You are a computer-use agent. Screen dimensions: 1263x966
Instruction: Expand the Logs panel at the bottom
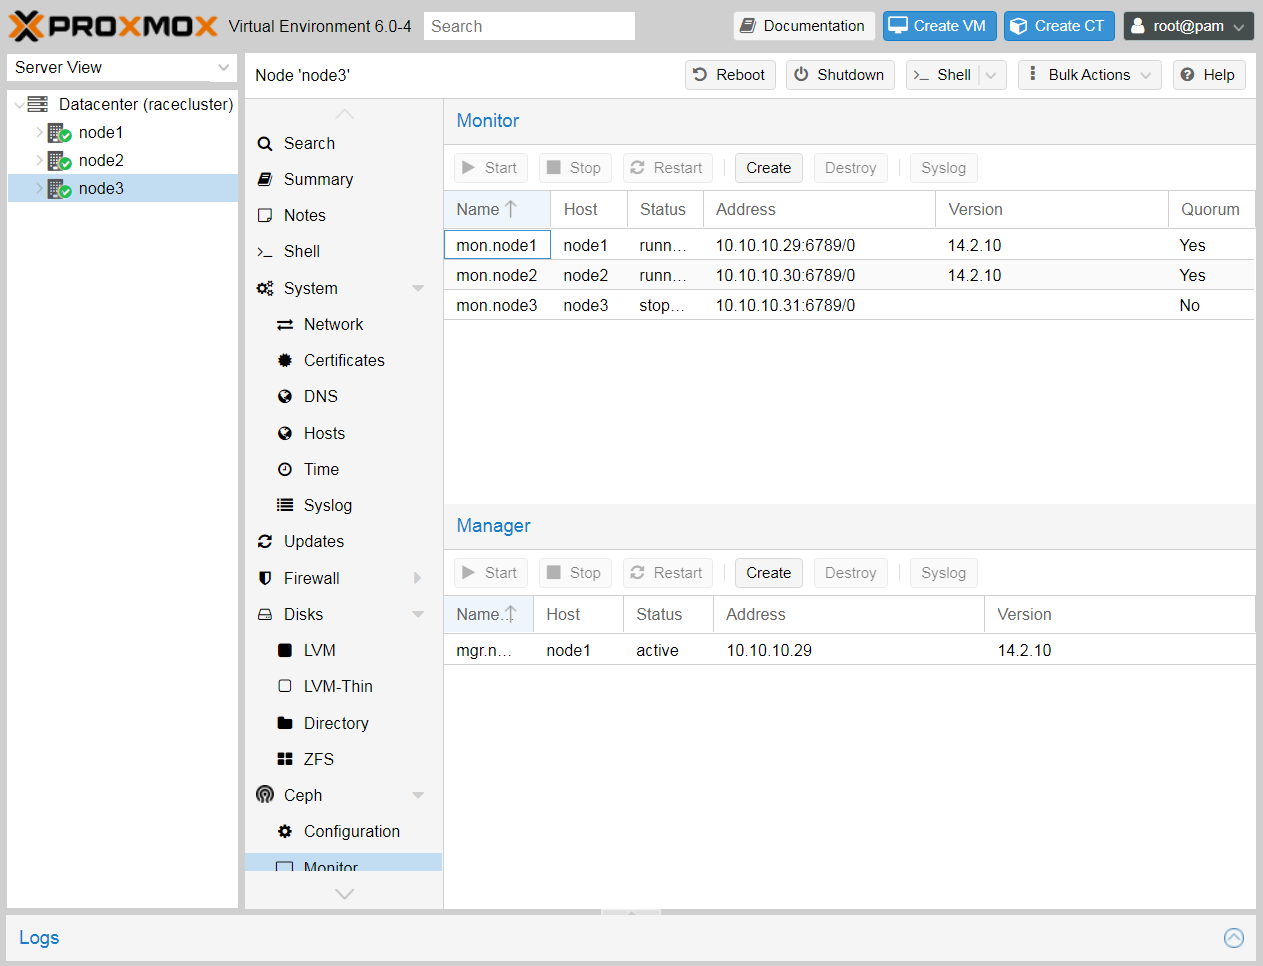point(1234,938)
